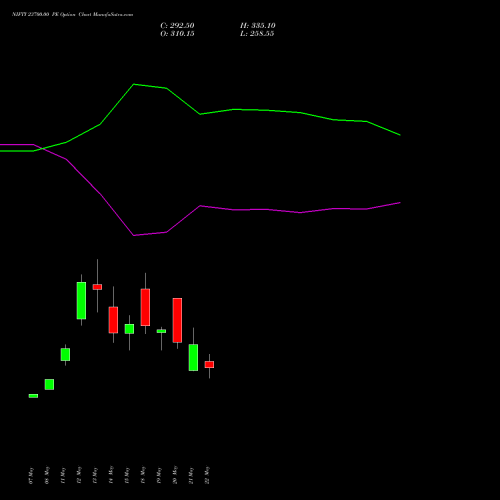This screenshot has width=500, height=500.
Task: Select the green candle above 15 May
Action: click(129, 329)
